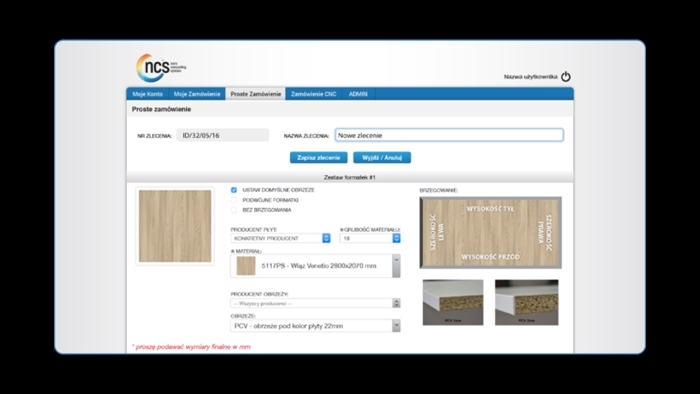Open the Grubość materiału dropdown
Screen dimensions: 700x394
coord(370,238)
